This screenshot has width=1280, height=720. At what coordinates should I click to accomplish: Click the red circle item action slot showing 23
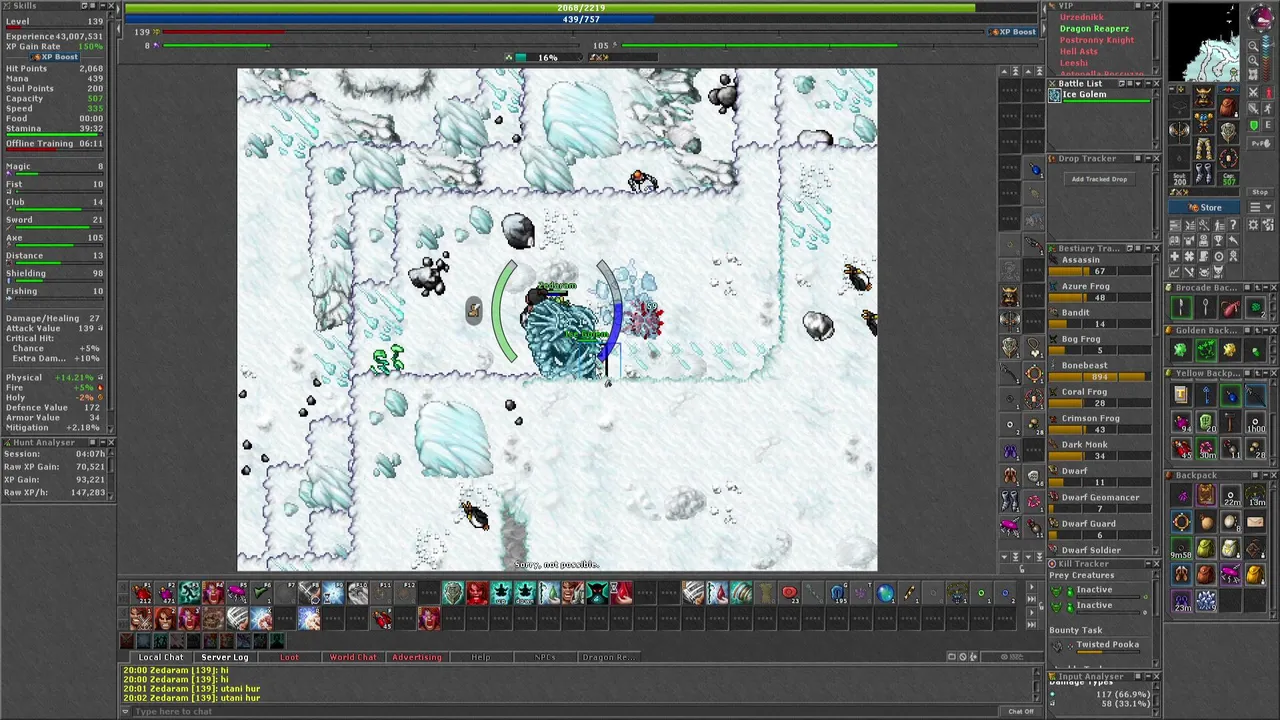click(x=790, y=594)
